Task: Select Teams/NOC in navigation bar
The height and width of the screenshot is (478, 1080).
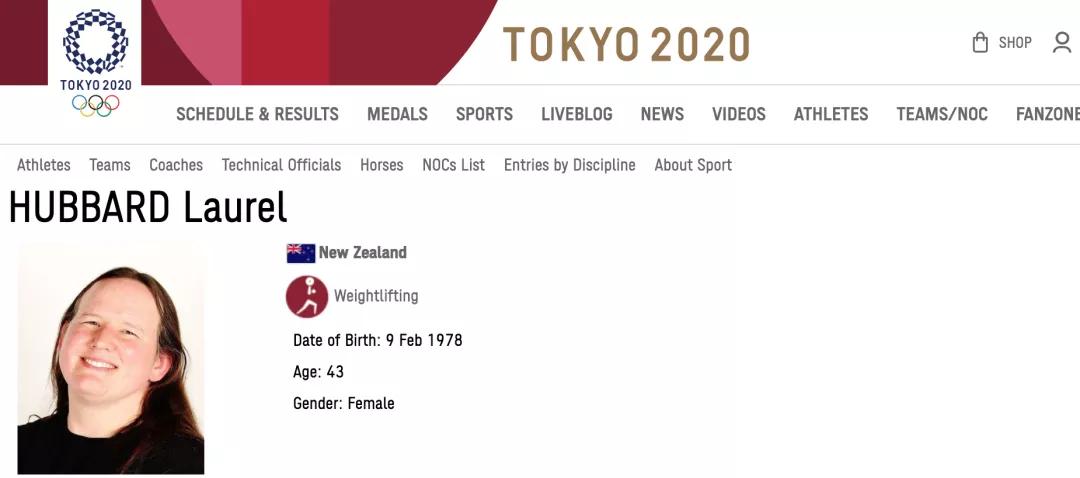Action: pyautogui.click(x=942, y=114)
